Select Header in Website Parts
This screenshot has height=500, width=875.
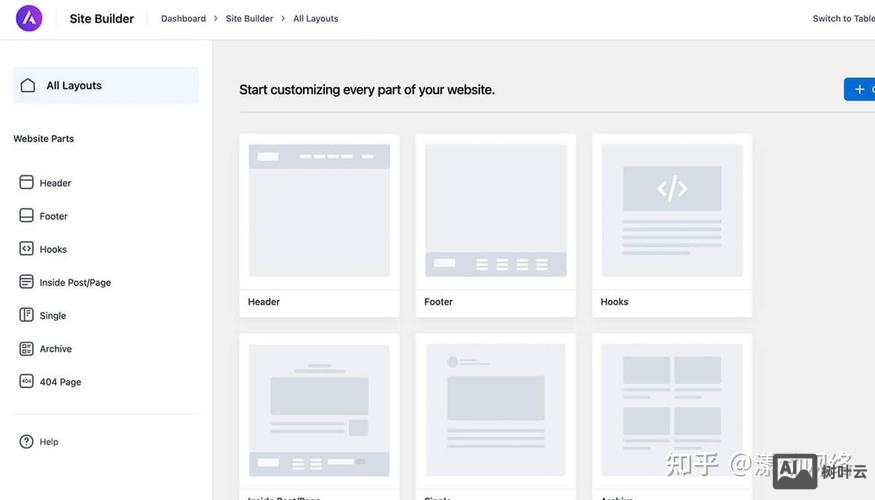pyautogui.click(x=55, y=183)
